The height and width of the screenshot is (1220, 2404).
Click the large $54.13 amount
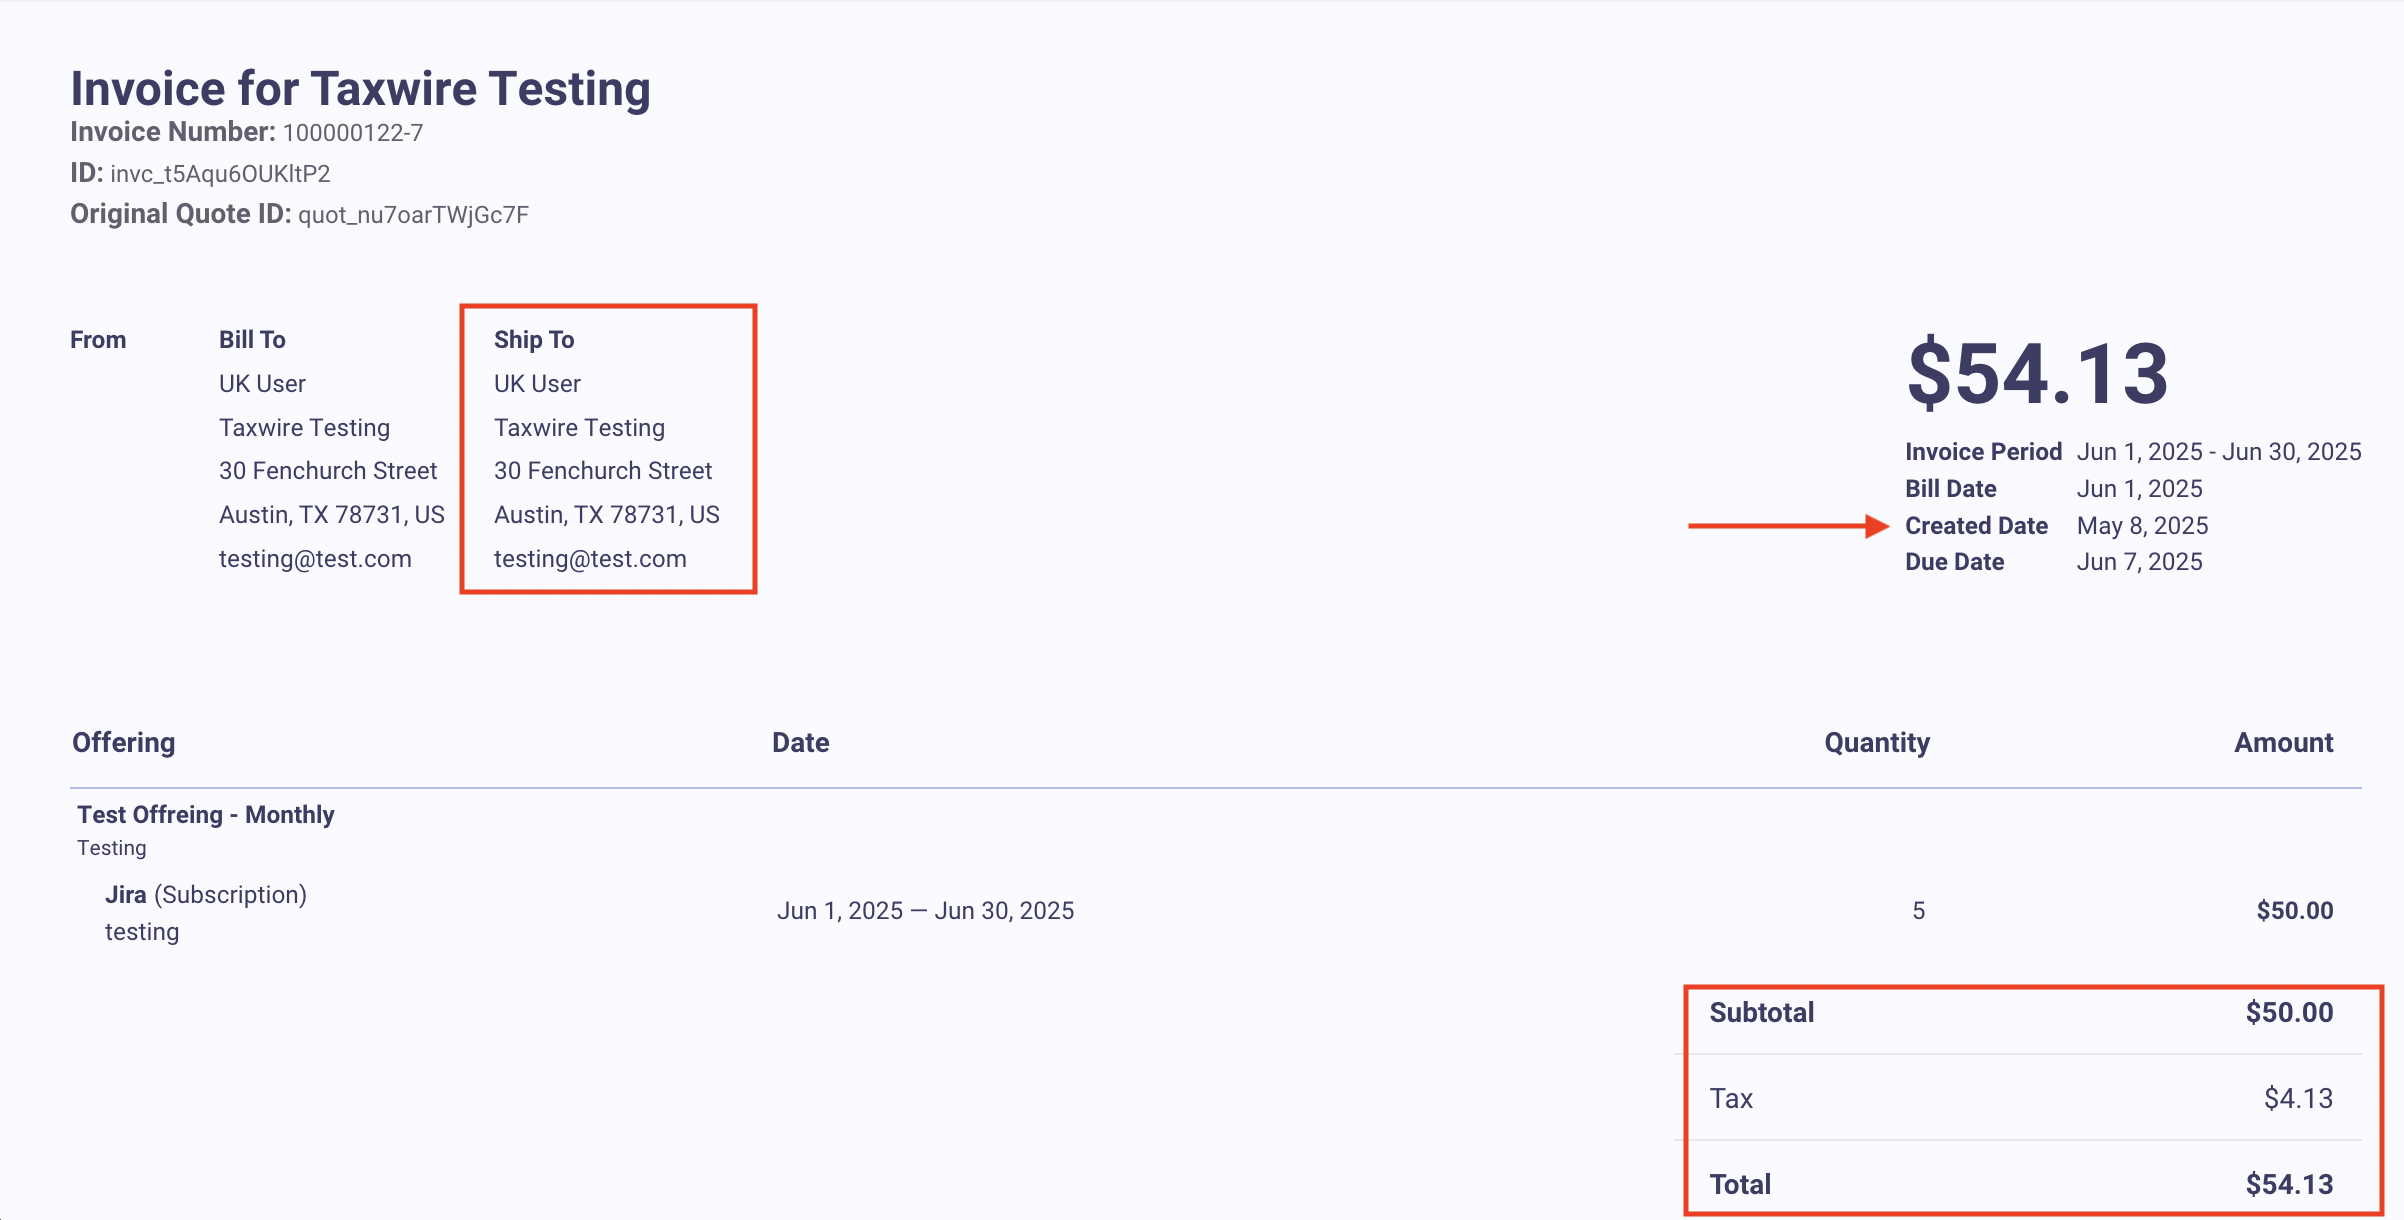tap(2037, 374)
